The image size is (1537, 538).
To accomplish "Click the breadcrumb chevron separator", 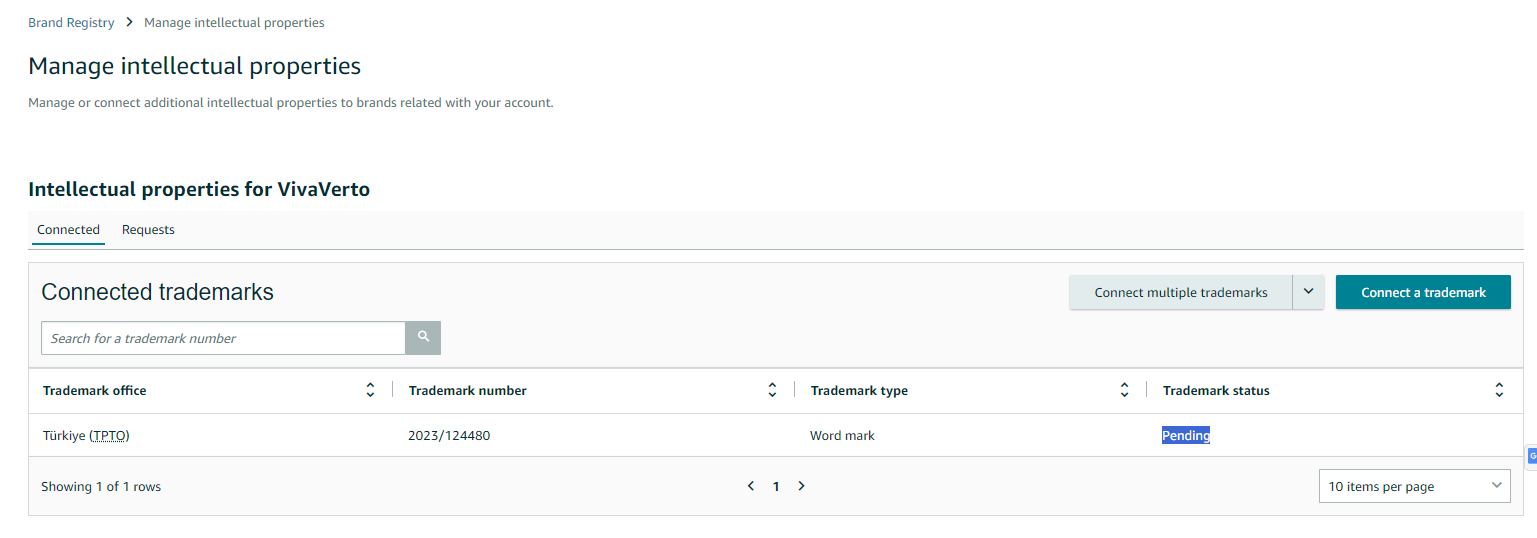I will (x=129, y=22).
